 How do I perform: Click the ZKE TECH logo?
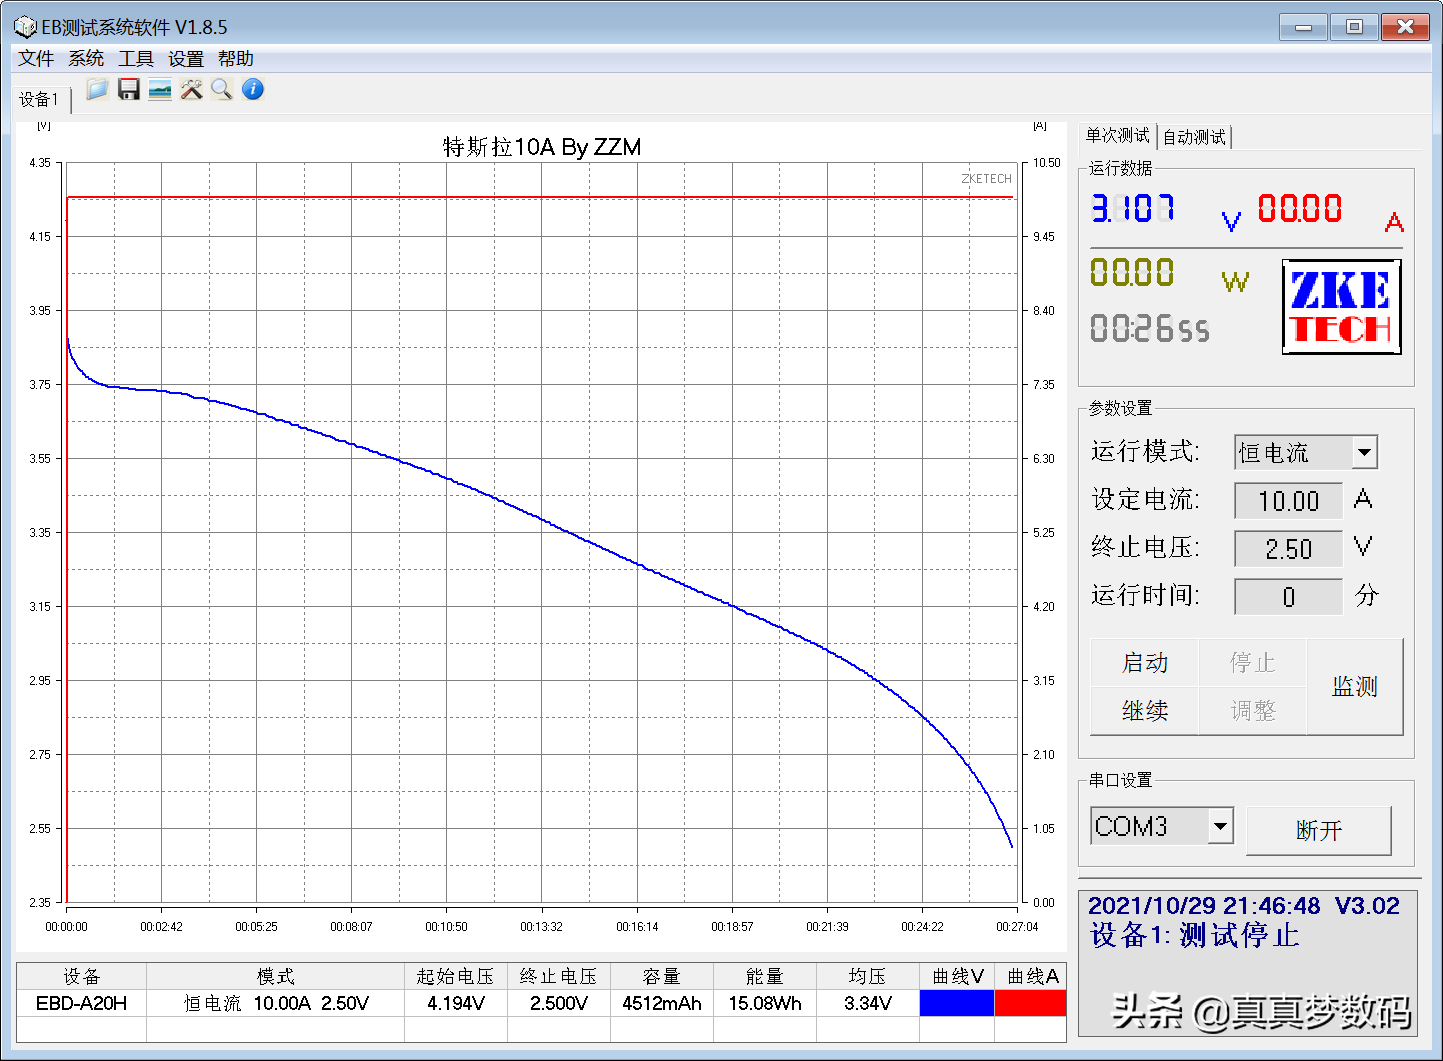[x=1341, y=307]
